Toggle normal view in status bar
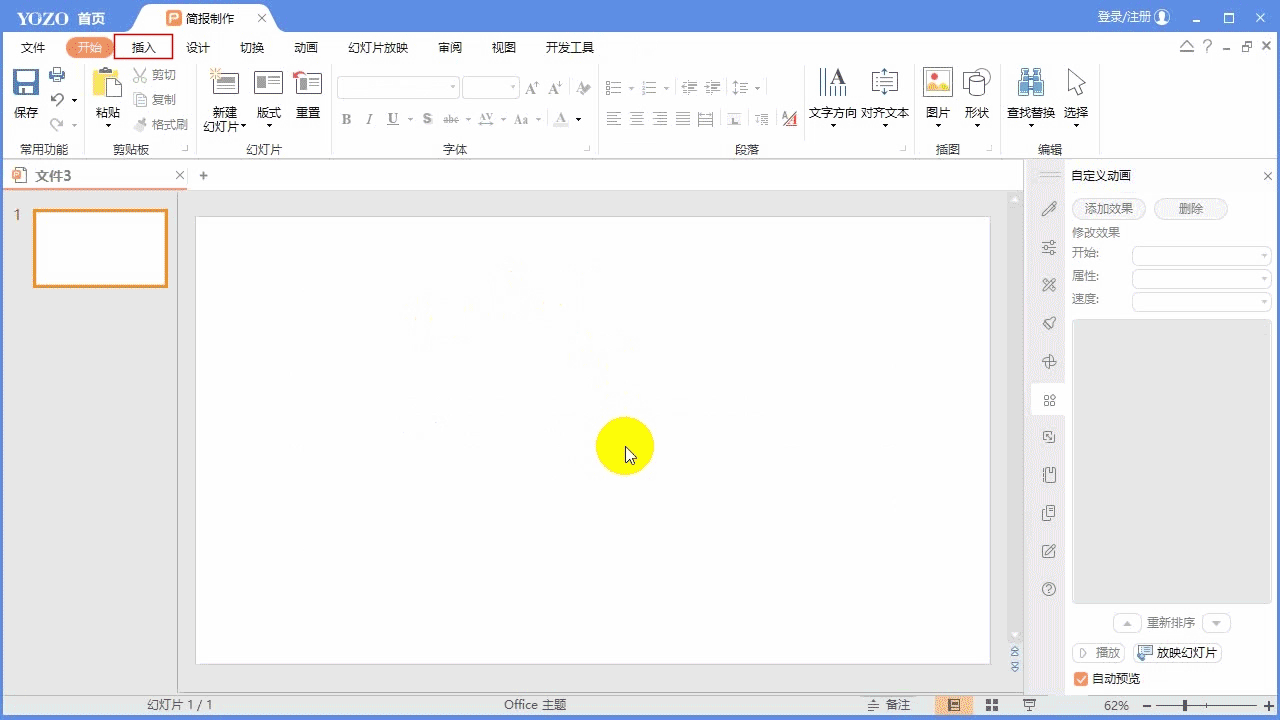This screenshot has height=720, width=1280. click(x=954, y=705)
